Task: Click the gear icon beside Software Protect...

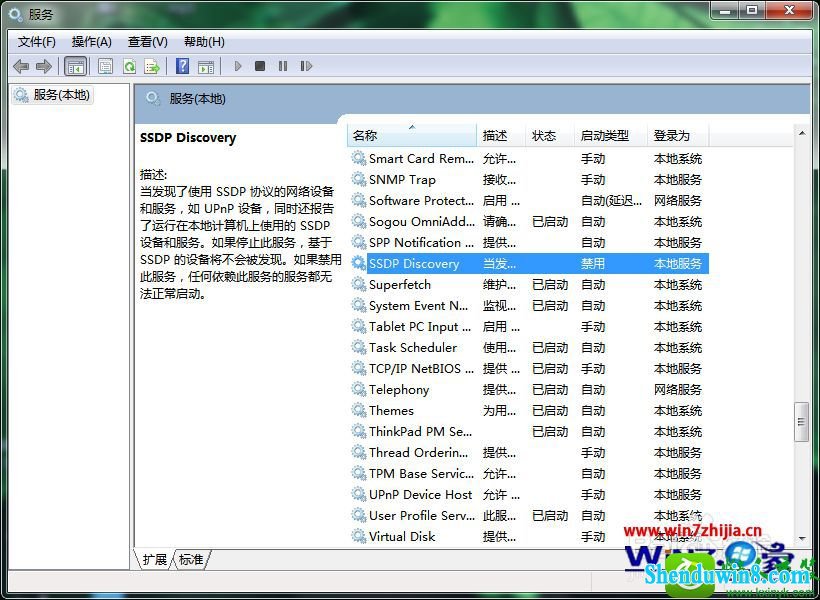Action: tap(359, 200)
